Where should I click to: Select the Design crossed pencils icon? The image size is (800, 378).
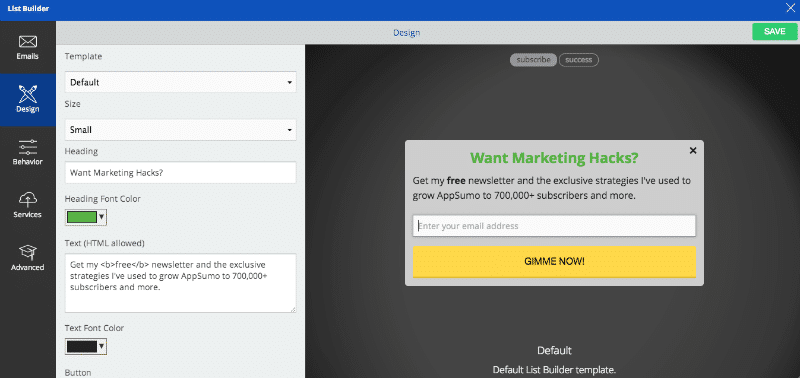coord(28,94)
